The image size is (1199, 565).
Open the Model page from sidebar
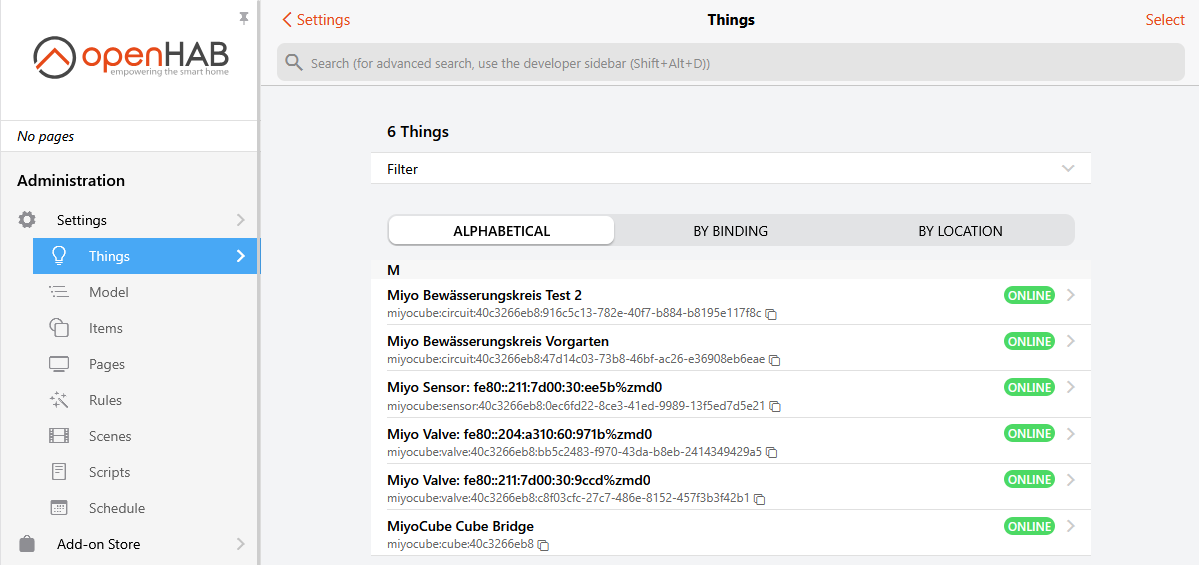108,292
